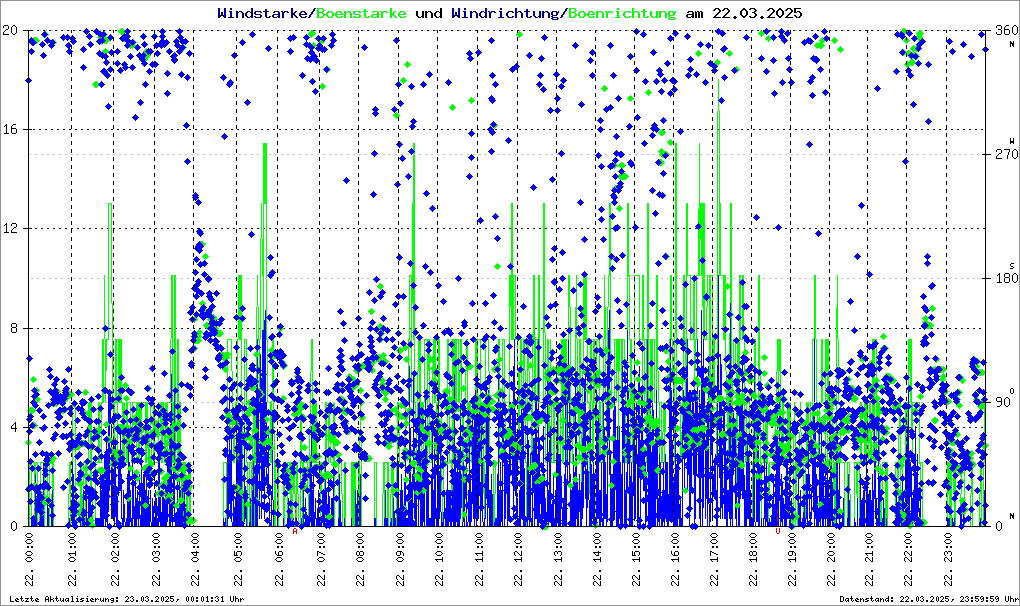Select the 00:00 time axis label
This screenshot has height=606, width=1020.
(30, 559)
